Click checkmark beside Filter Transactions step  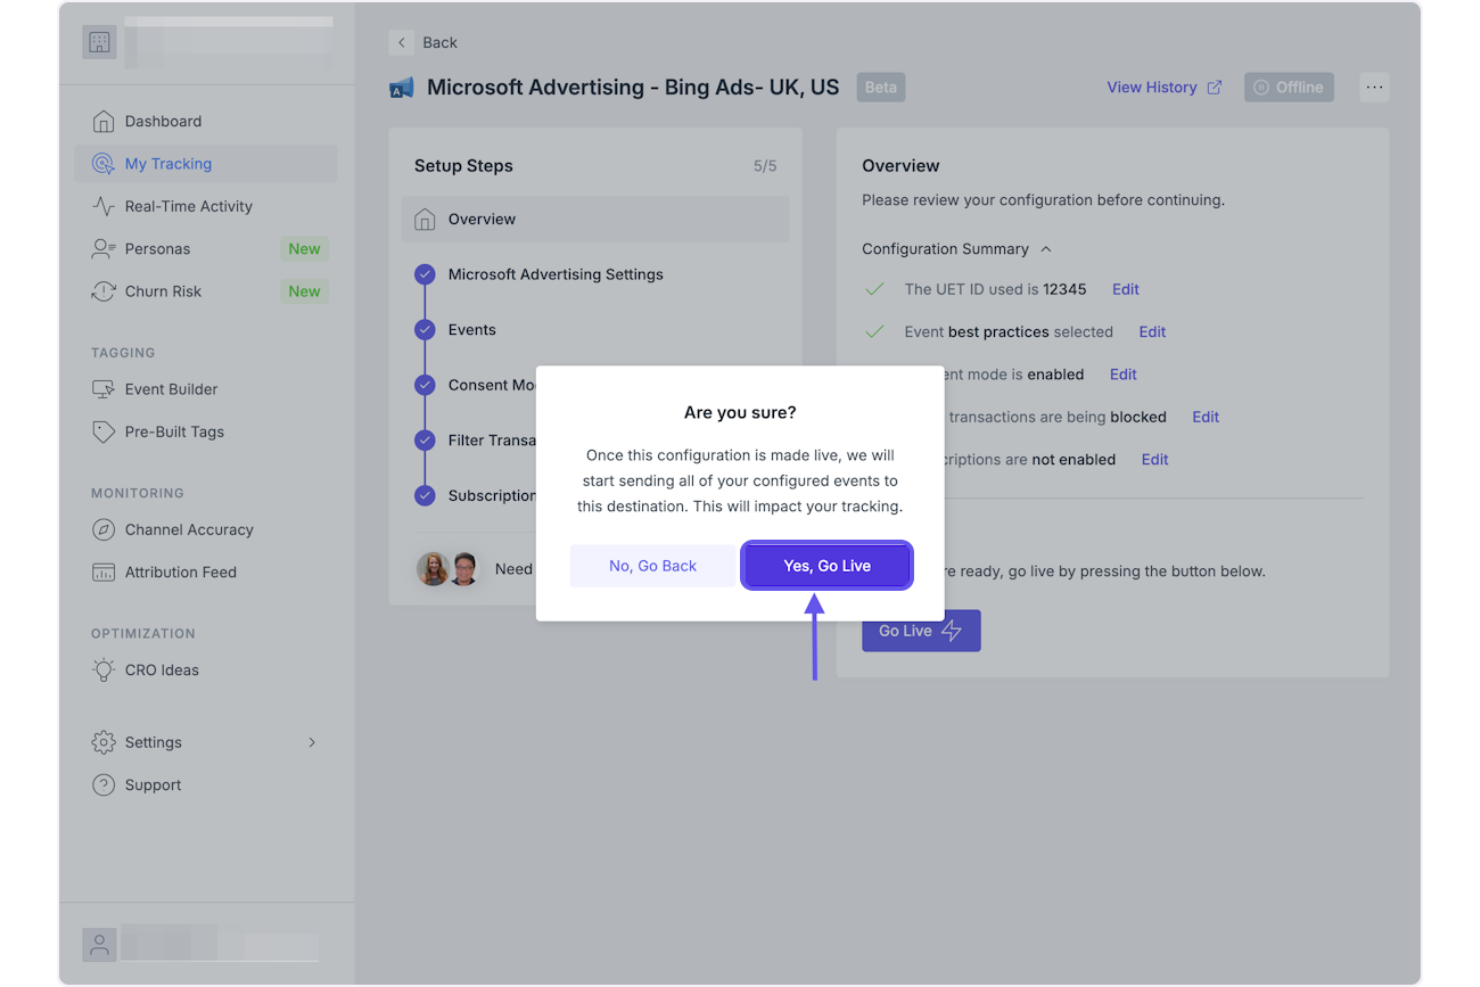click(425, 440)
